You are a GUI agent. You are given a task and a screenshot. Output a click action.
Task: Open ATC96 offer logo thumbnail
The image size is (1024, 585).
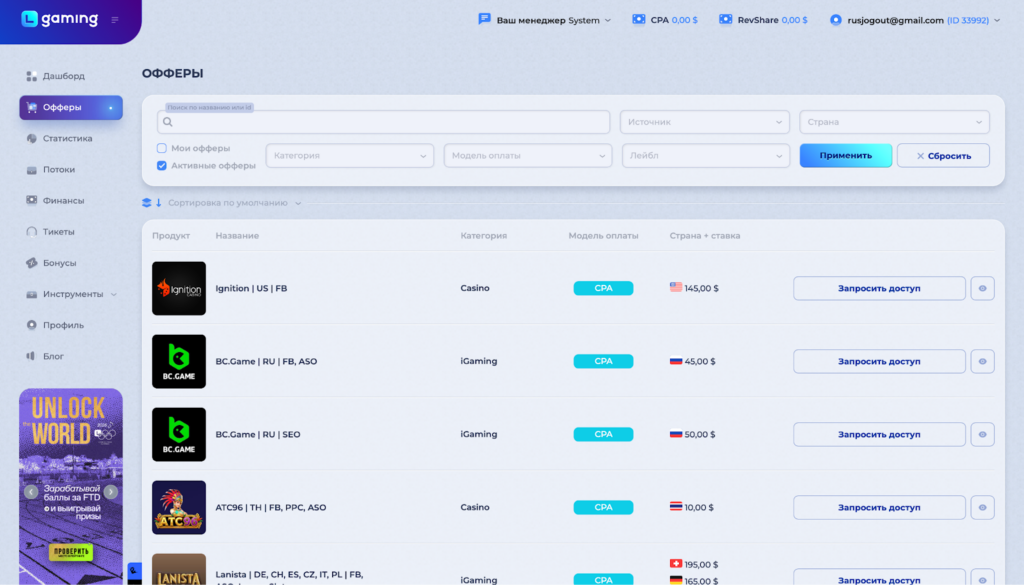coord(179,507)
